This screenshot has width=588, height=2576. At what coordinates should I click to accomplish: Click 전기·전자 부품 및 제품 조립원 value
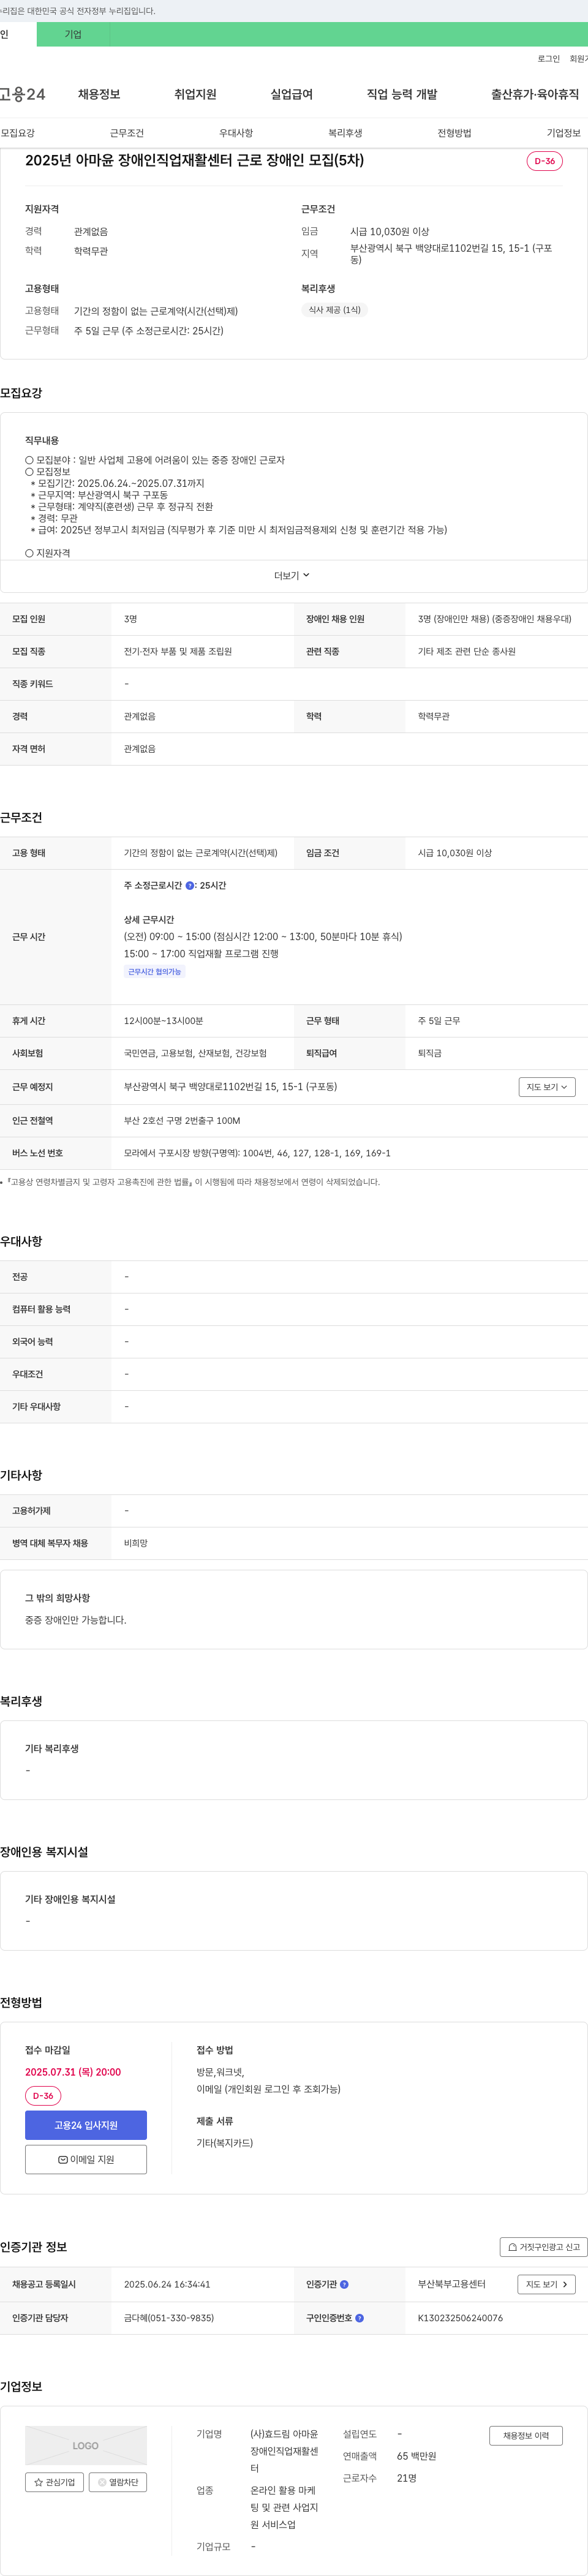click(178, 651)
